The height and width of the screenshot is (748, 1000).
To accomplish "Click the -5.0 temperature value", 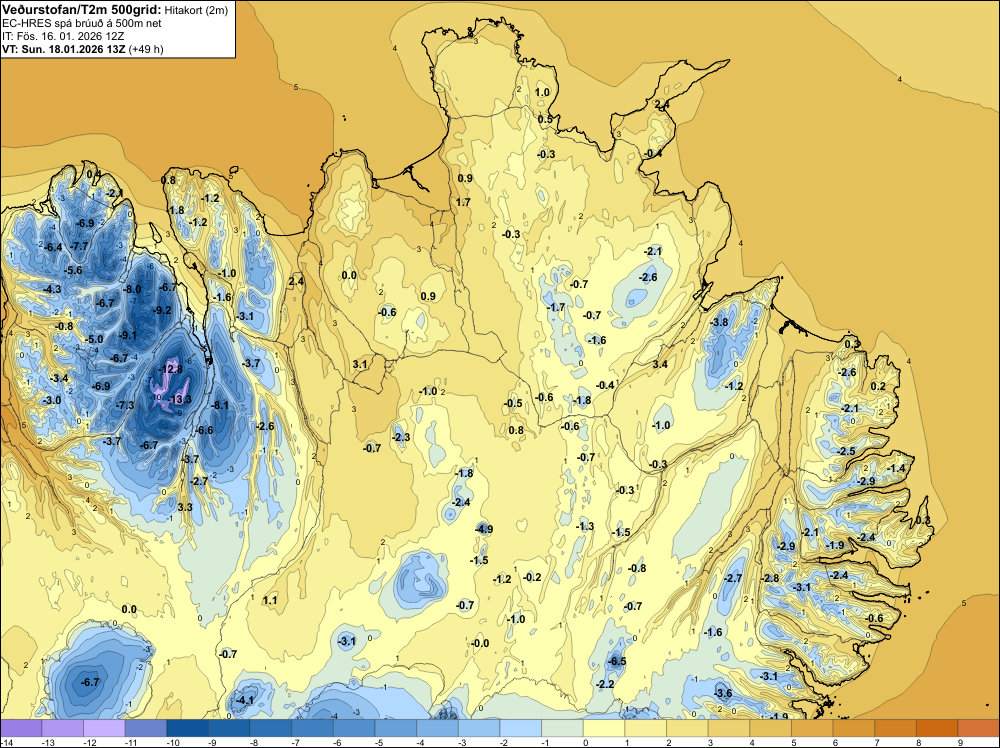I will pyautogui.click(x=94, y=339).
